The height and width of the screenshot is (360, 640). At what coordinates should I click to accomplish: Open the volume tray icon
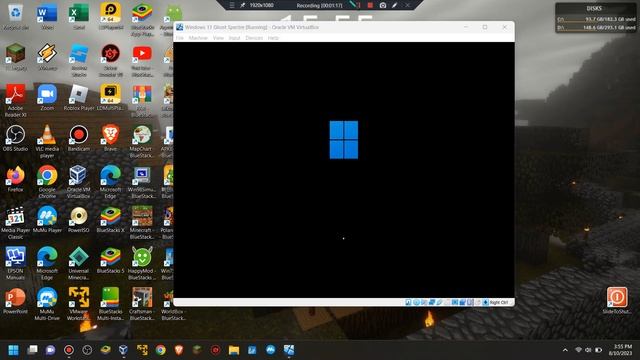click(588, 350)
